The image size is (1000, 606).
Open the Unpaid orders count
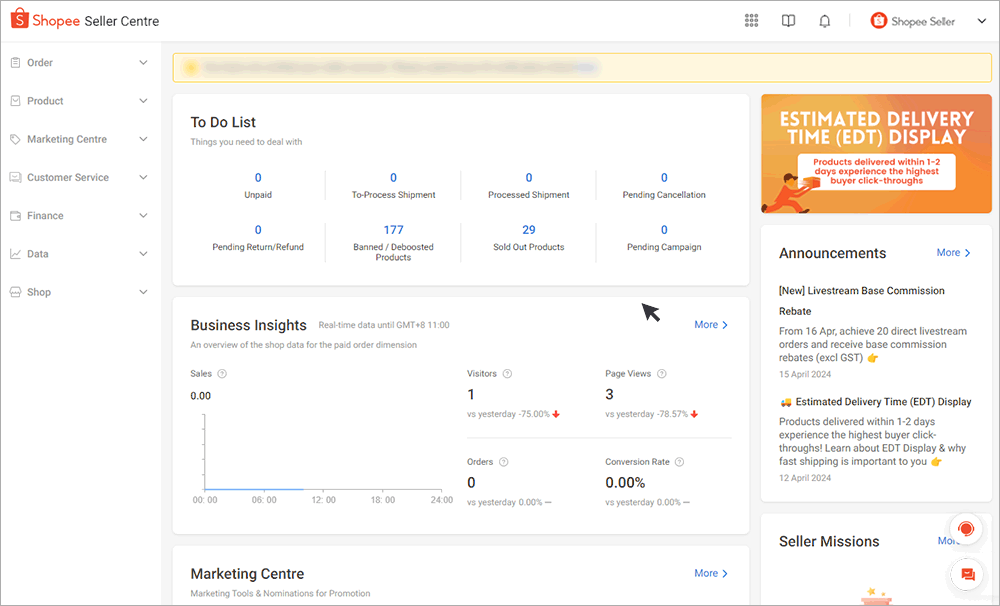tap(258, 177)
